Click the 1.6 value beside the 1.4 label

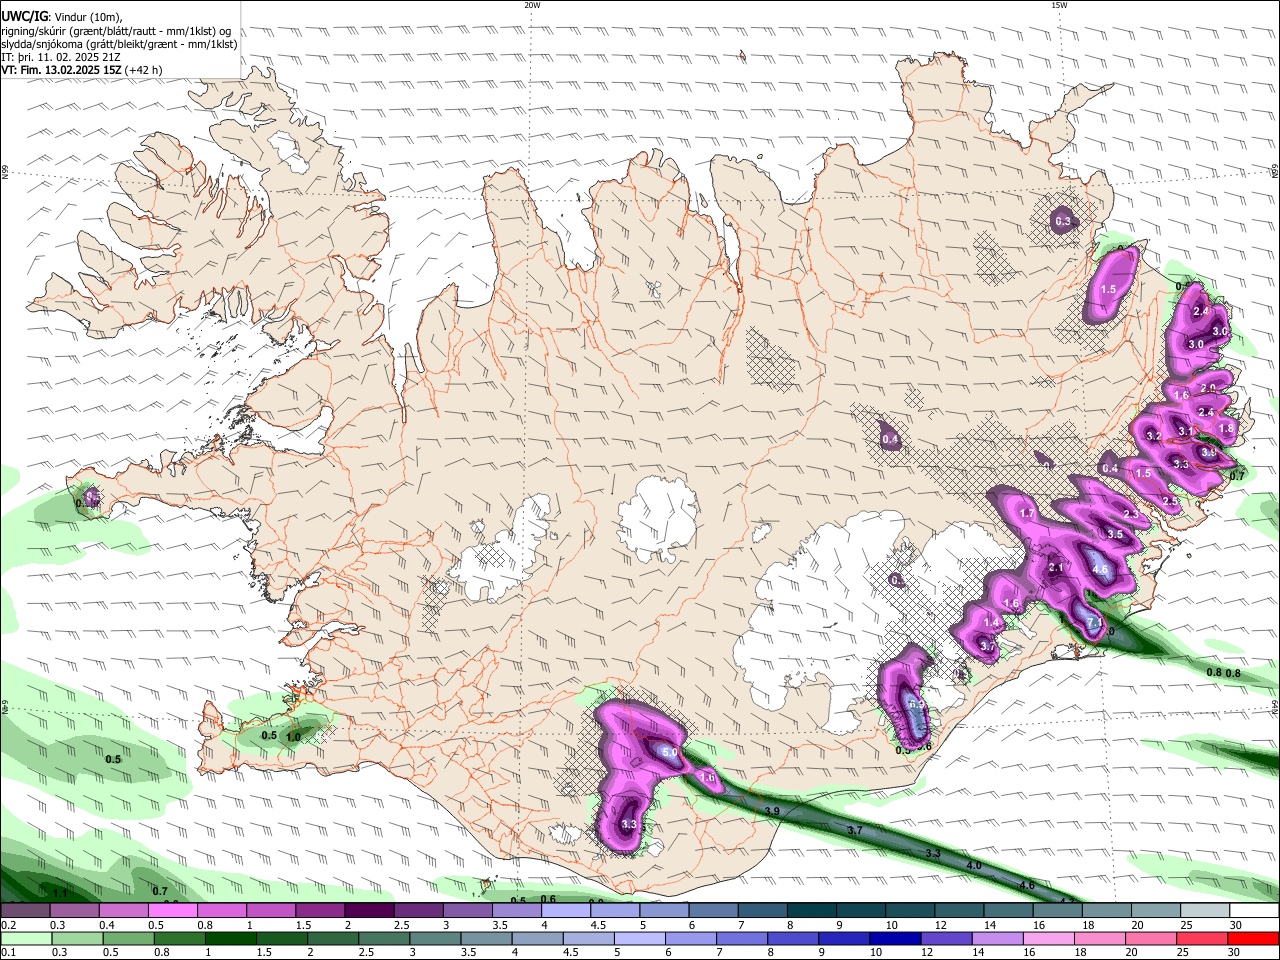pos(1011,604)
